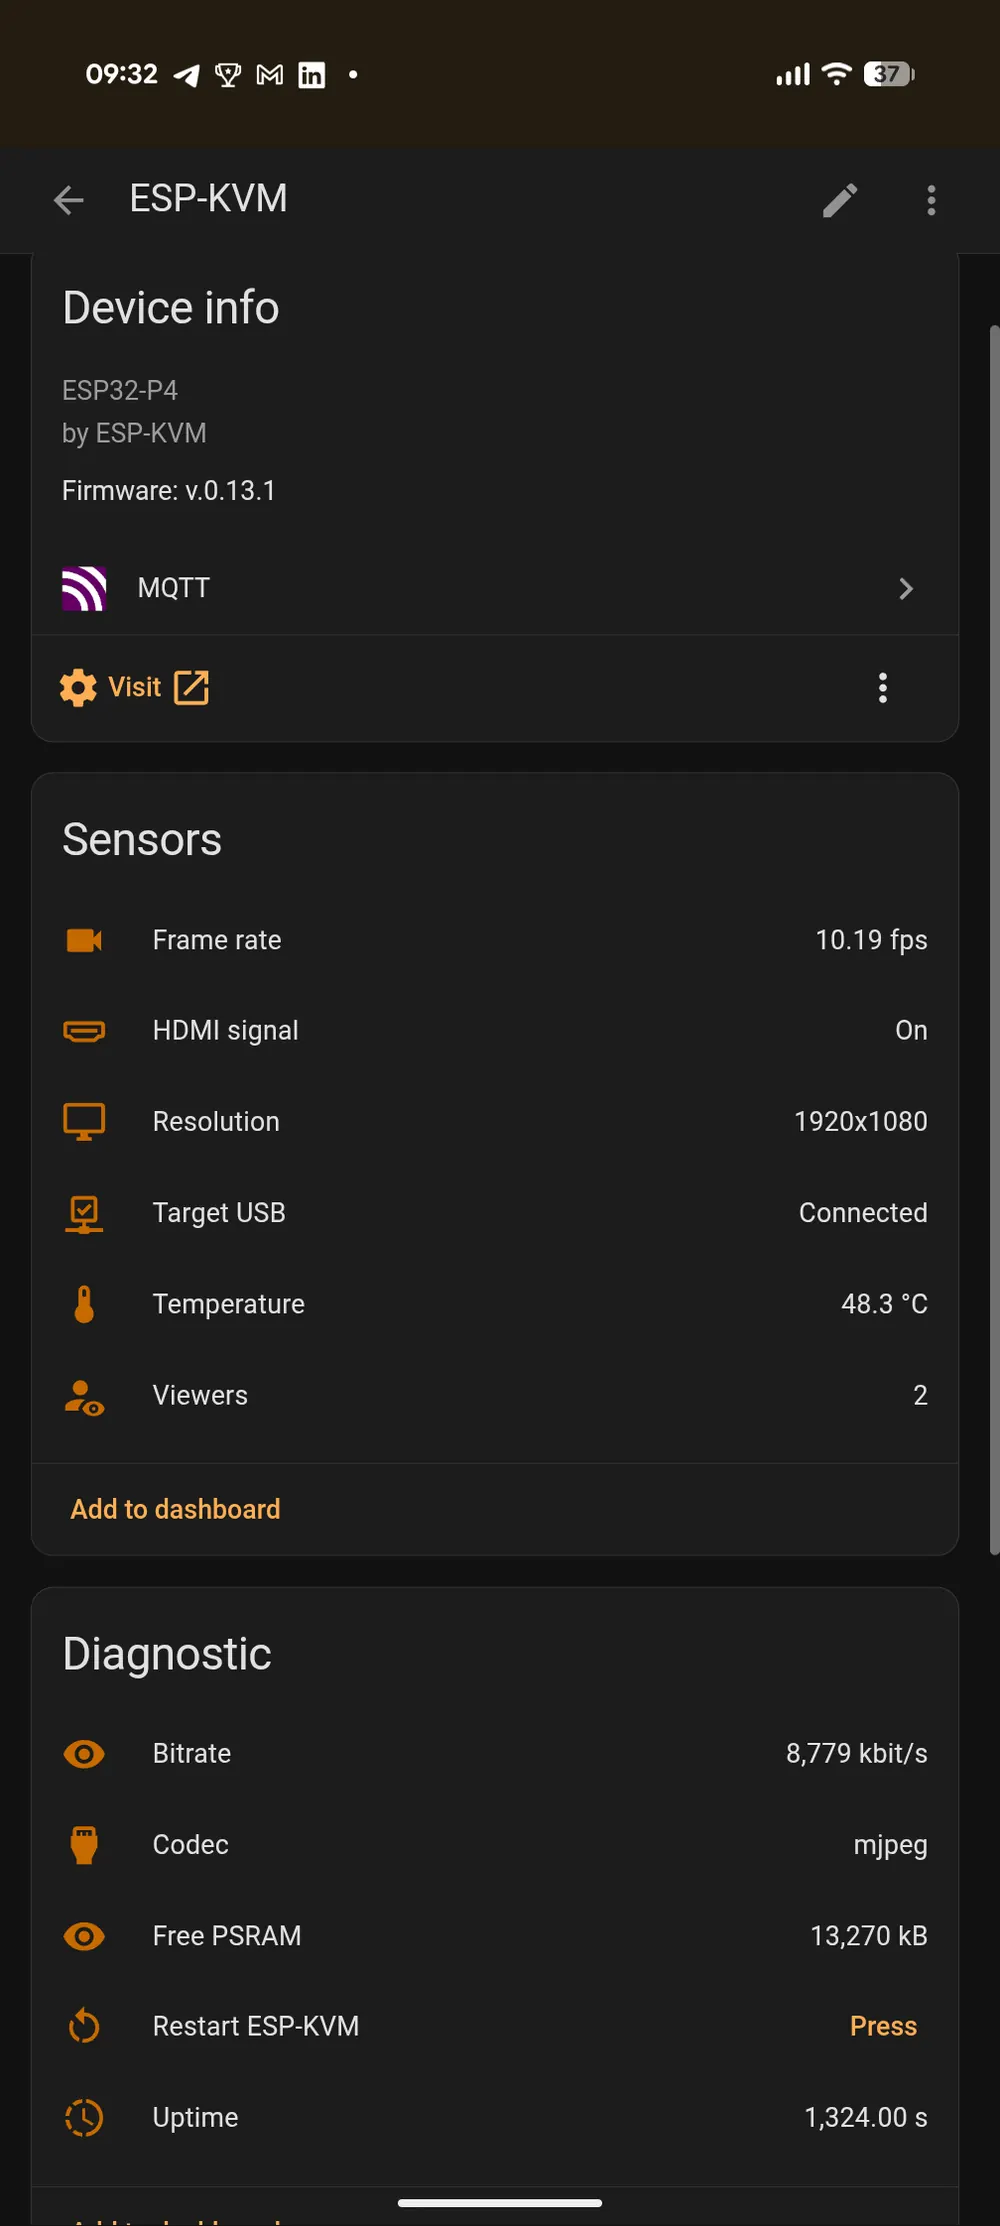Tap the back arrow beside ESP-KVM
Image resolution: width=1000 pixels, height=2226 pixels.
pos(68,200)
